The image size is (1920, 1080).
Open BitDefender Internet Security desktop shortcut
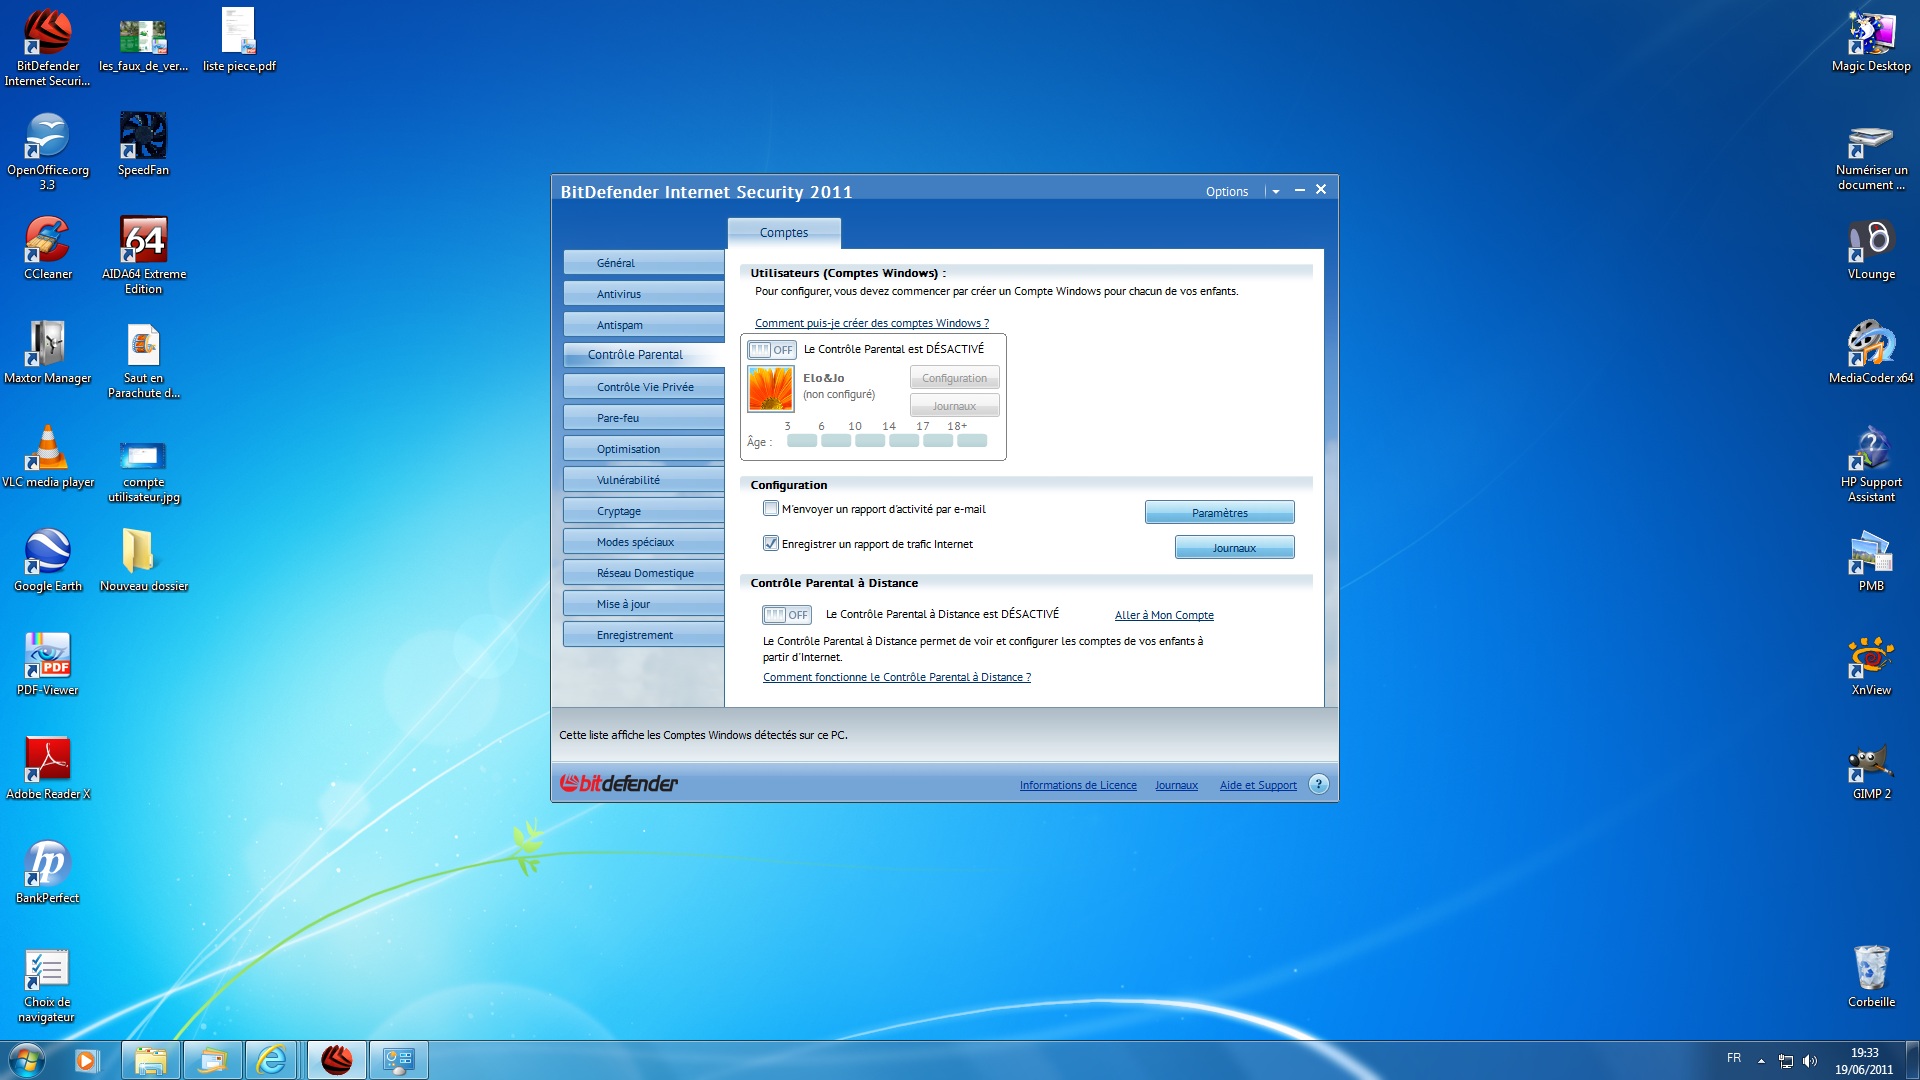(x=48, y=46)
